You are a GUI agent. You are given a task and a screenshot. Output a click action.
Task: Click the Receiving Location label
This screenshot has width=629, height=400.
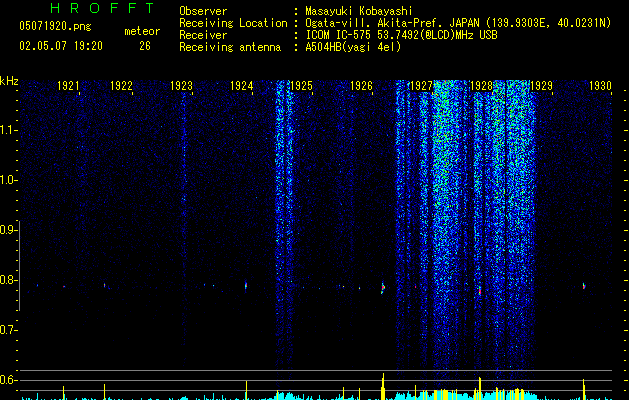pyautogui.click(x=233, y=23)
